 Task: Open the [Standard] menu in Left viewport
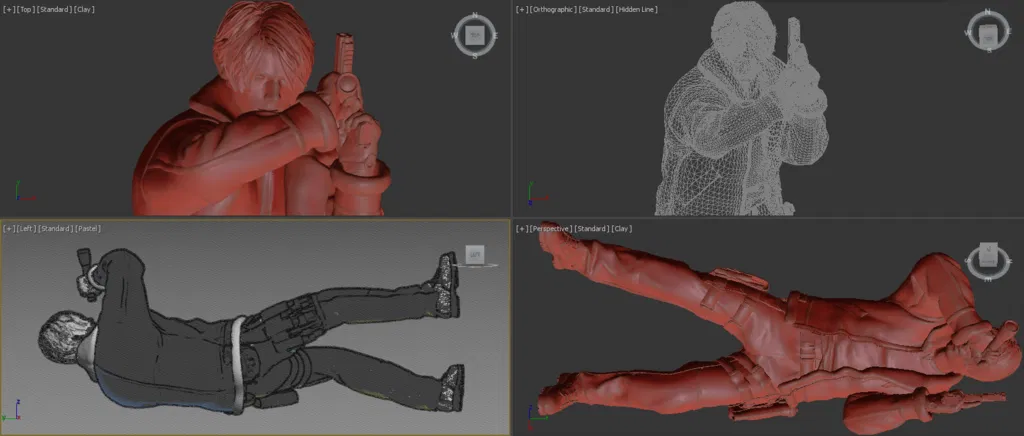(56, 228)
